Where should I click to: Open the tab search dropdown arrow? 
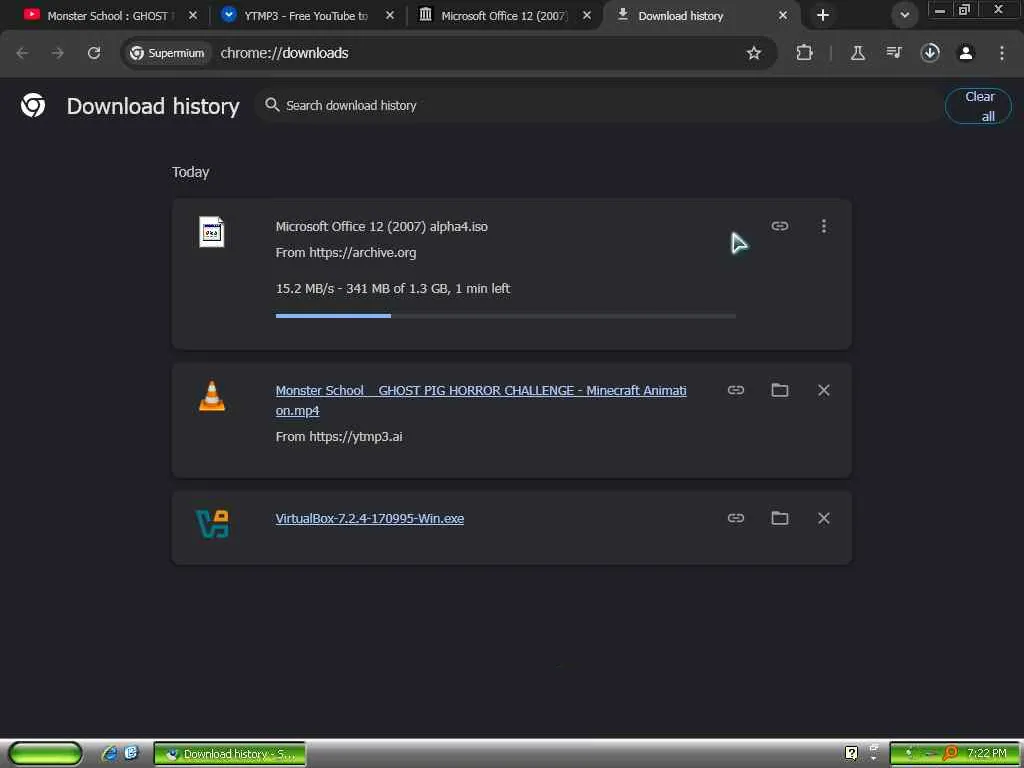pyautogui.click(x=904, y=15)
